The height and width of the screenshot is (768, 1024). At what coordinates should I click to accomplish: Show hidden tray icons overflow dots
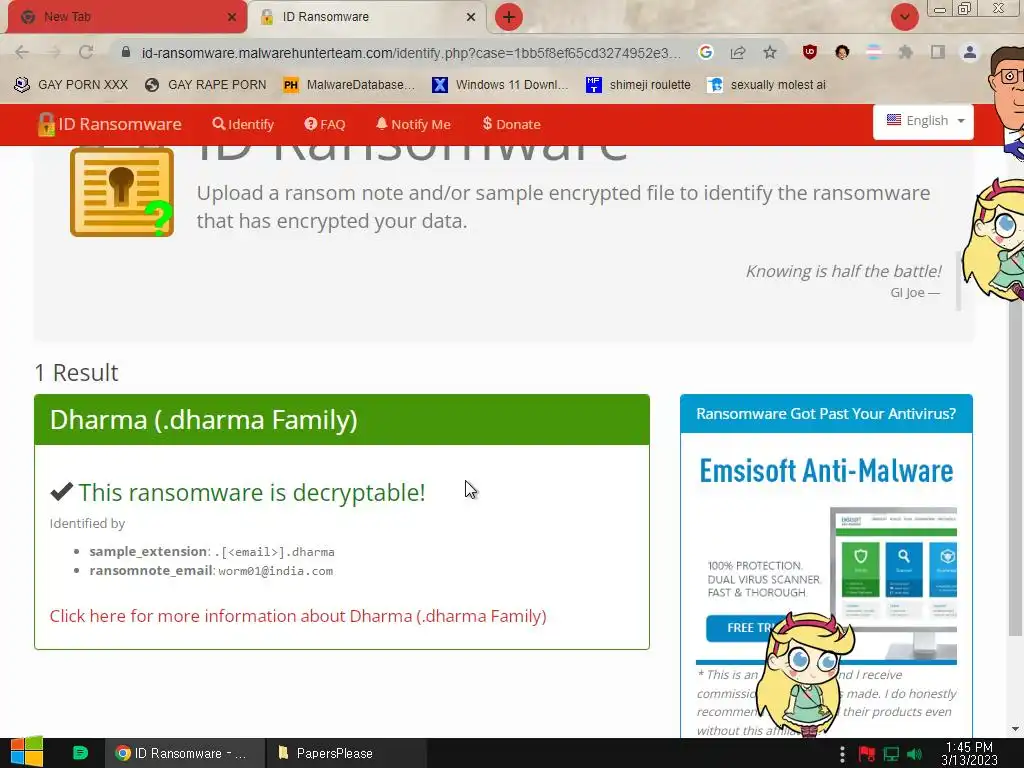click(842, 754)
